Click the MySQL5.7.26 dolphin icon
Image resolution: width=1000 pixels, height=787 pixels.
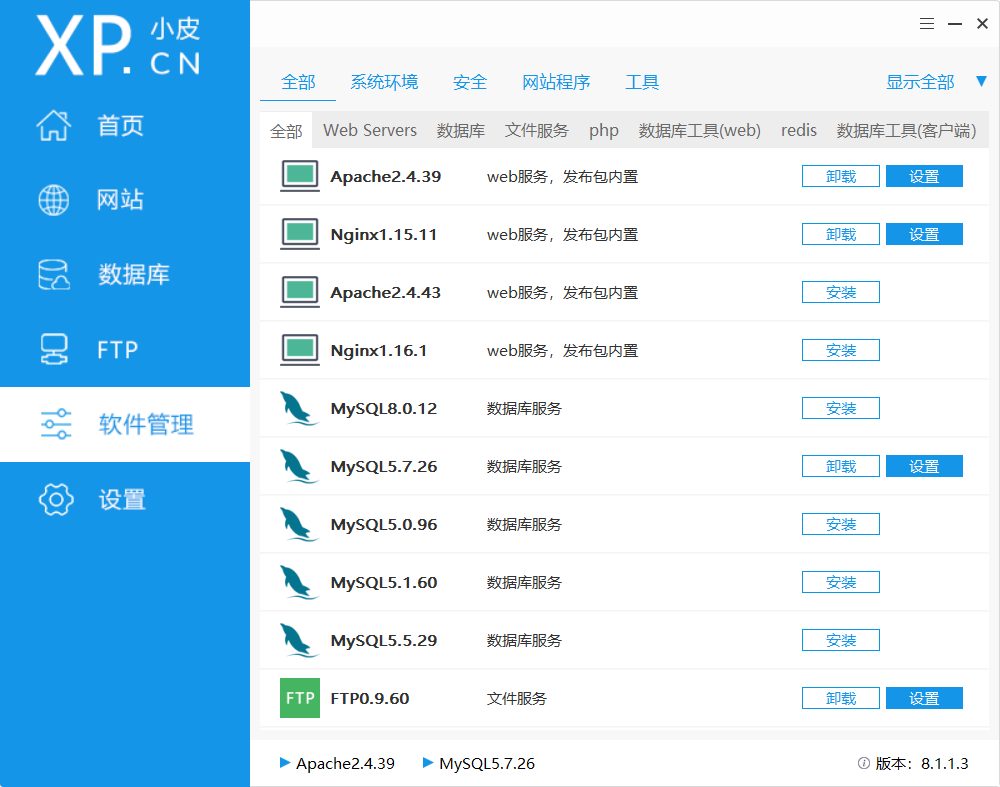point(298,466)
